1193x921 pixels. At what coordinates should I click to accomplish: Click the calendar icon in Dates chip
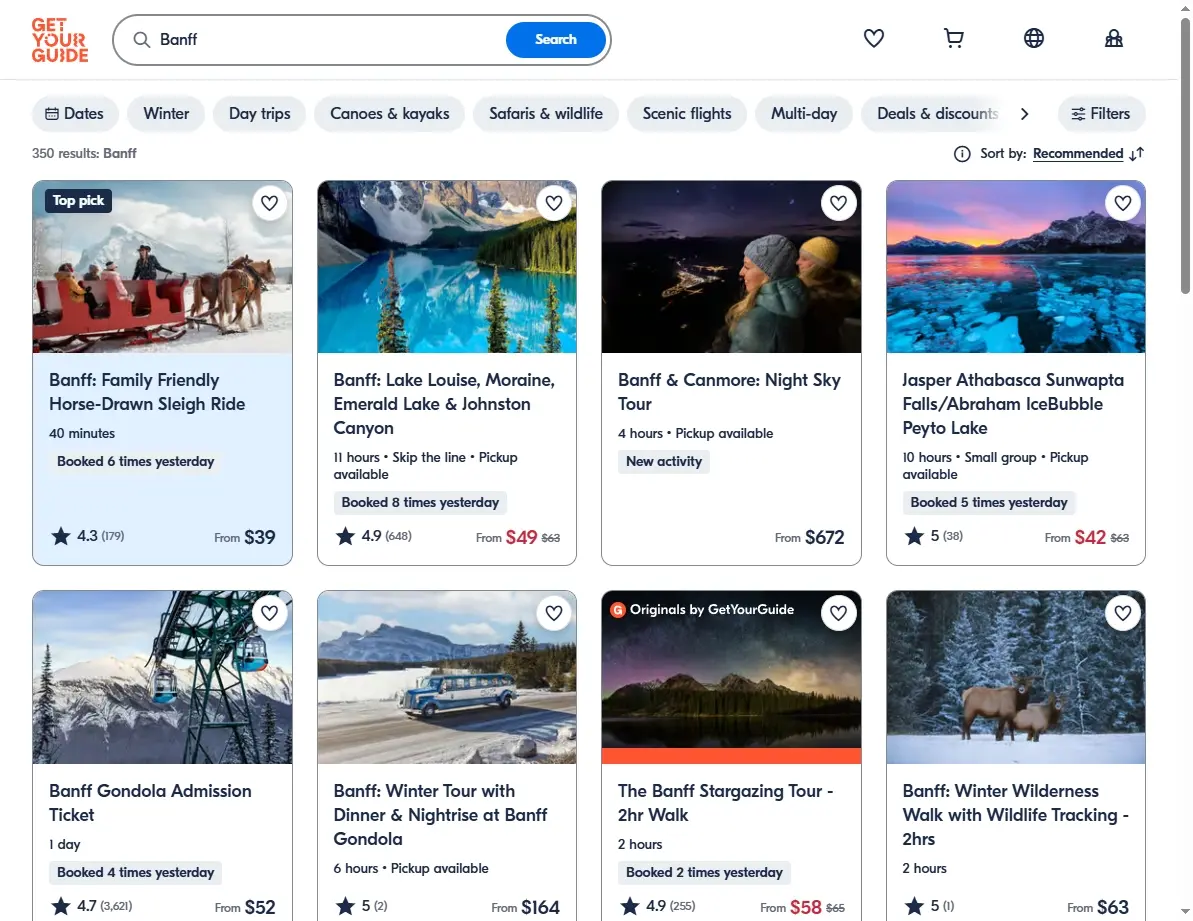(x=52, y=114)
